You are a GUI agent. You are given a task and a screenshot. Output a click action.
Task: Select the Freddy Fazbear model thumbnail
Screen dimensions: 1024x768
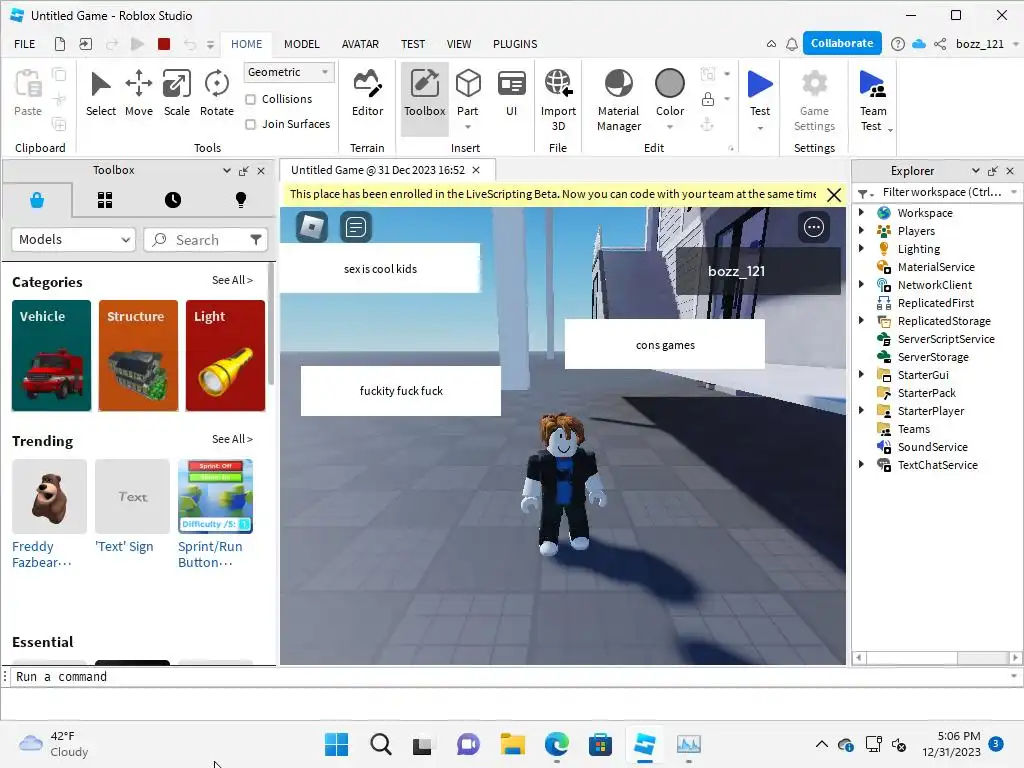pyautogui.click(x=49, y=496)
